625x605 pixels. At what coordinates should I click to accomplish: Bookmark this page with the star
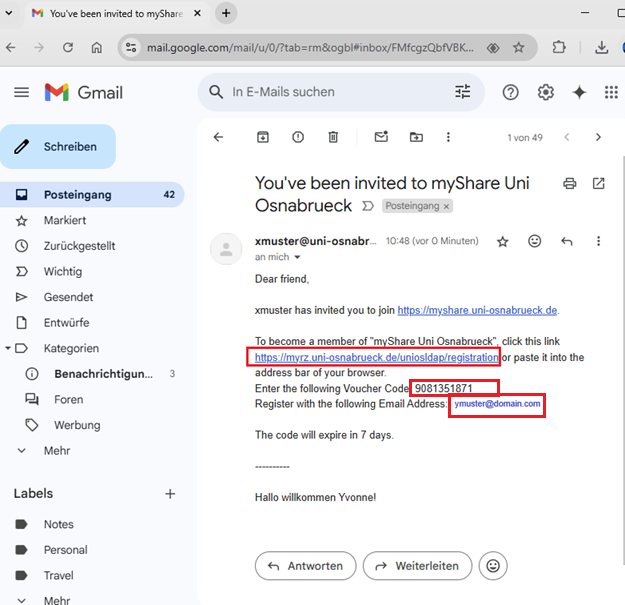pyautogui.click(x=519, y=47)
